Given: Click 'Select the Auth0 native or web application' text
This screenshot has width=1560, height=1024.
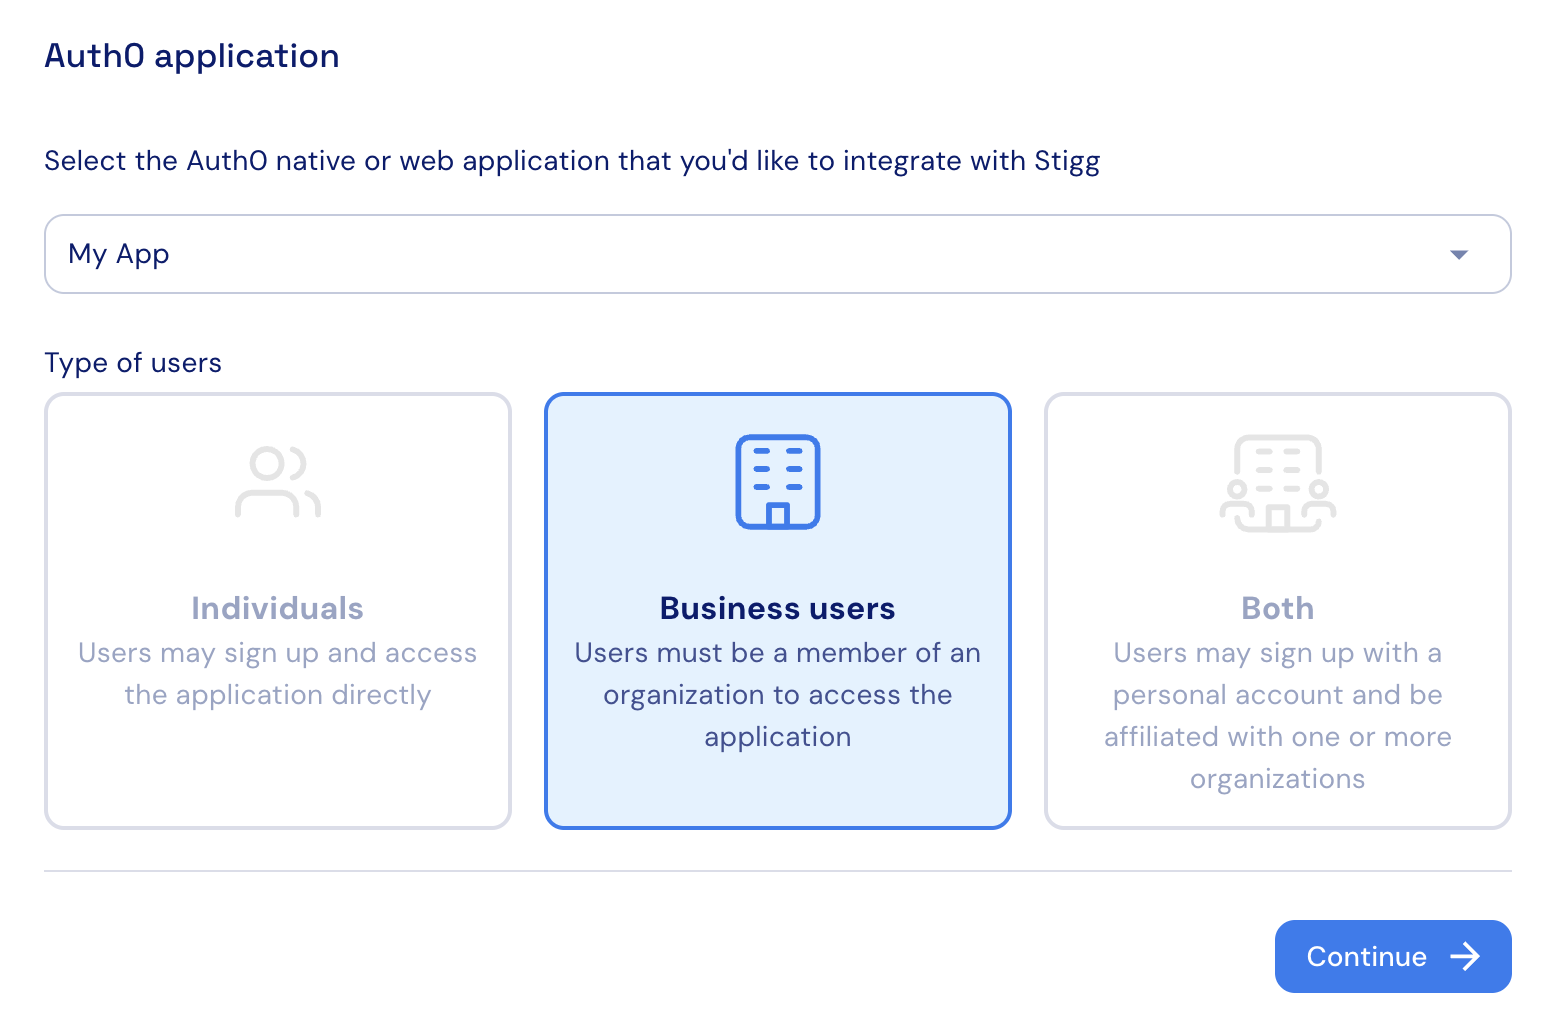Looking at the screenshot, I should coord(572,161).
